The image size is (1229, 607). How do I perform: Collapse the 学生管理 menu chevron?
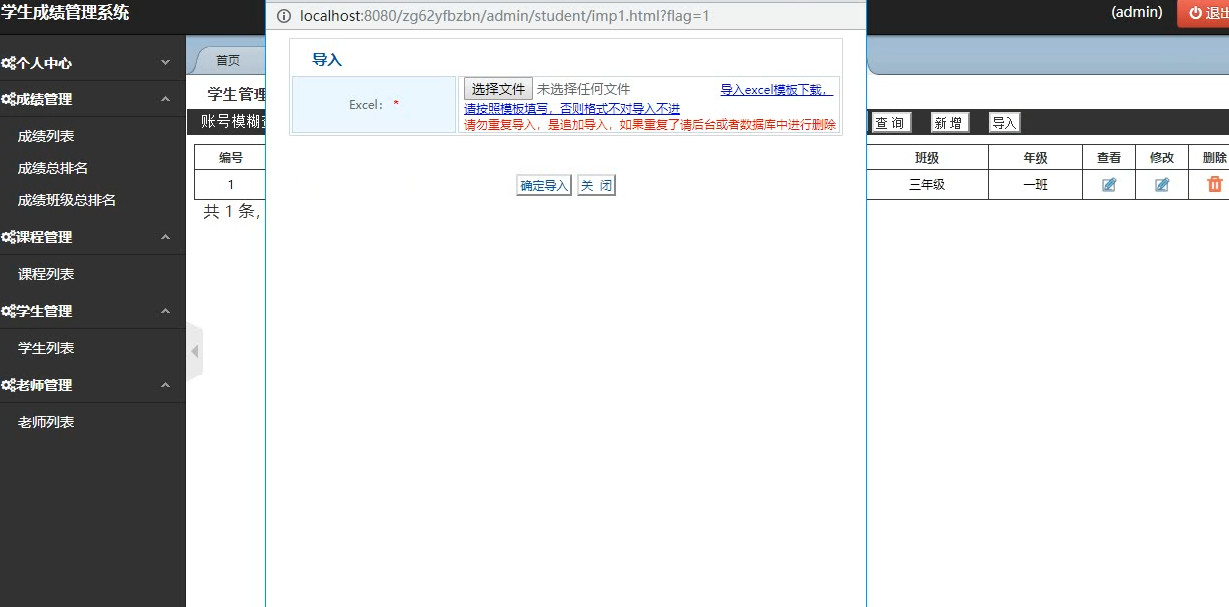click(166, 311)
